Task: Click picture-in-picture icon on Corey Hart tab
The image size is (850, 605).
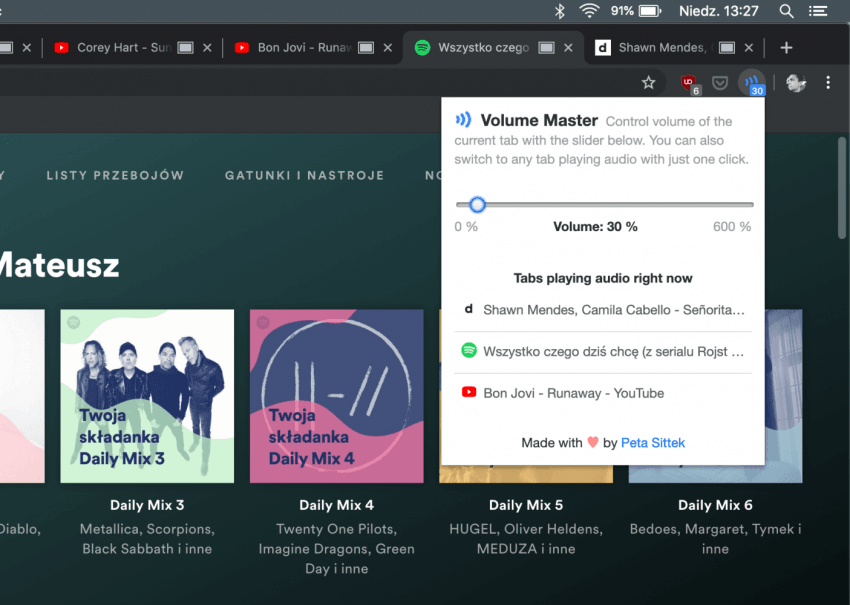Action: (x=185, y=48)
